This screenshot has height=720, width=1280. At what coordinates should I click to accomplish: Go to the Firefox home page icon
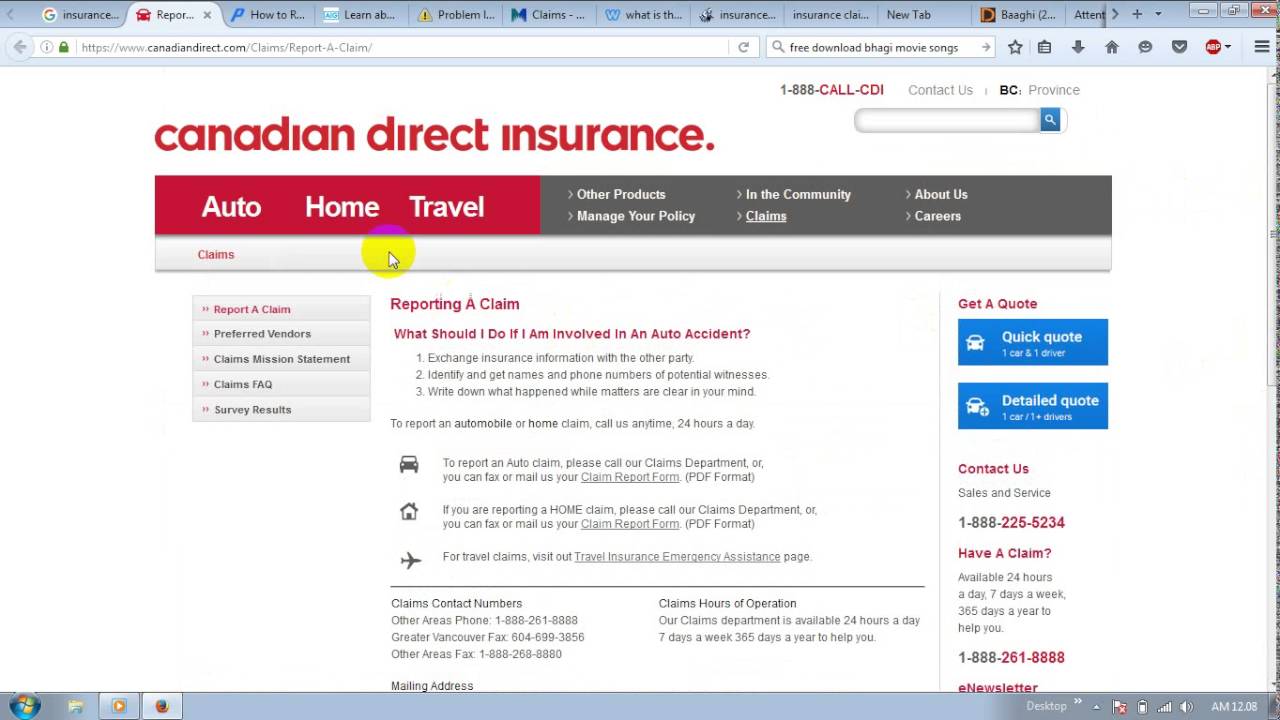click(1112, 47)
